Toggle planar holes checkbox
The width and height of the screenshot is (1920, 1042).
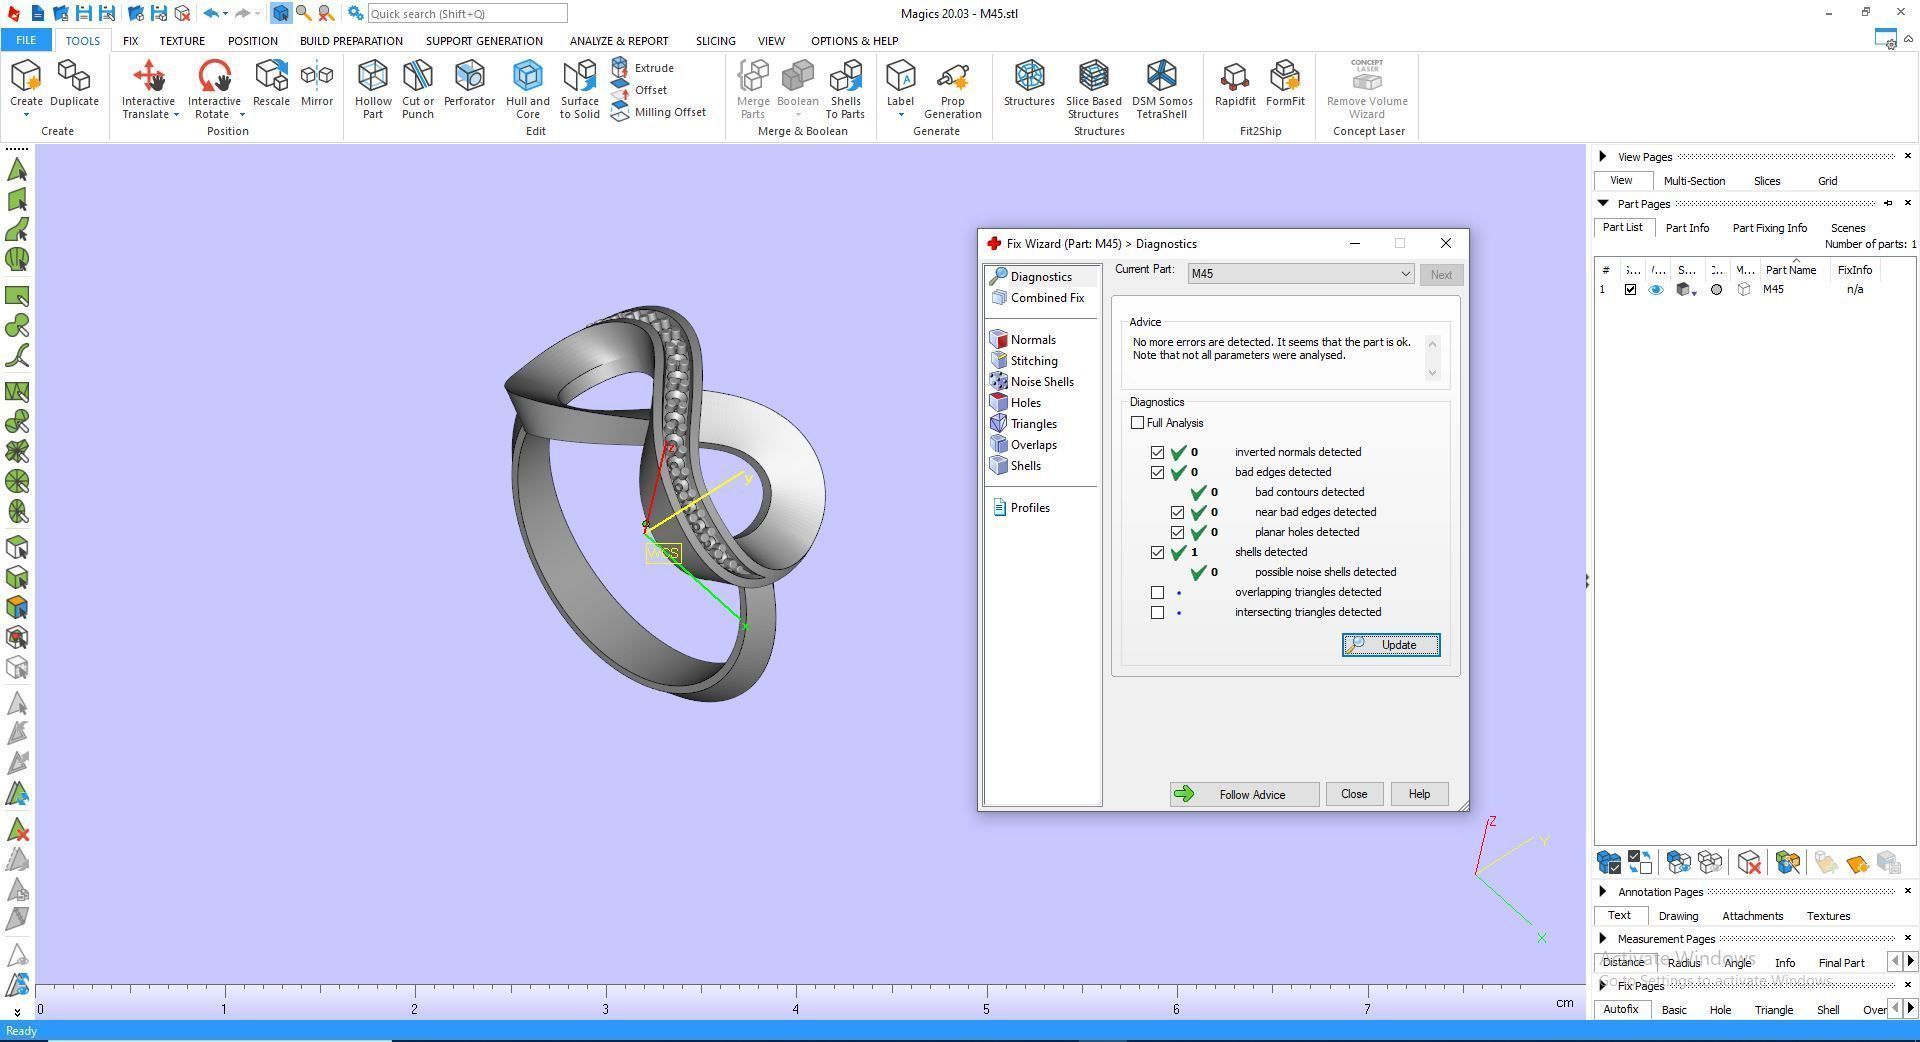[x=1177, y=532]
